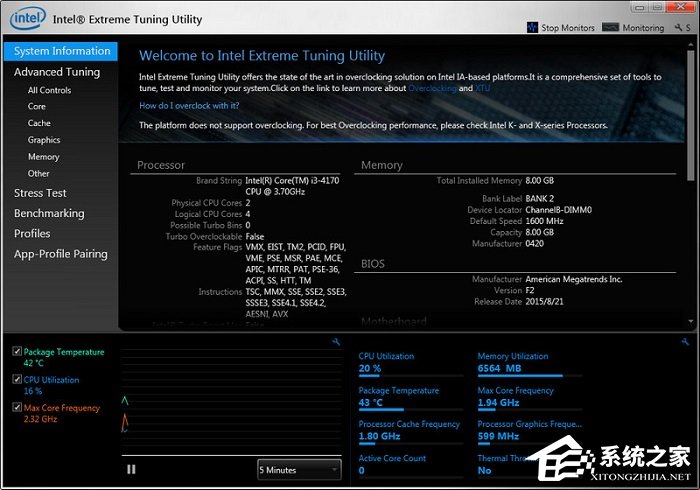
Task: Open Benchmarking section
Action: pos(49,213)
